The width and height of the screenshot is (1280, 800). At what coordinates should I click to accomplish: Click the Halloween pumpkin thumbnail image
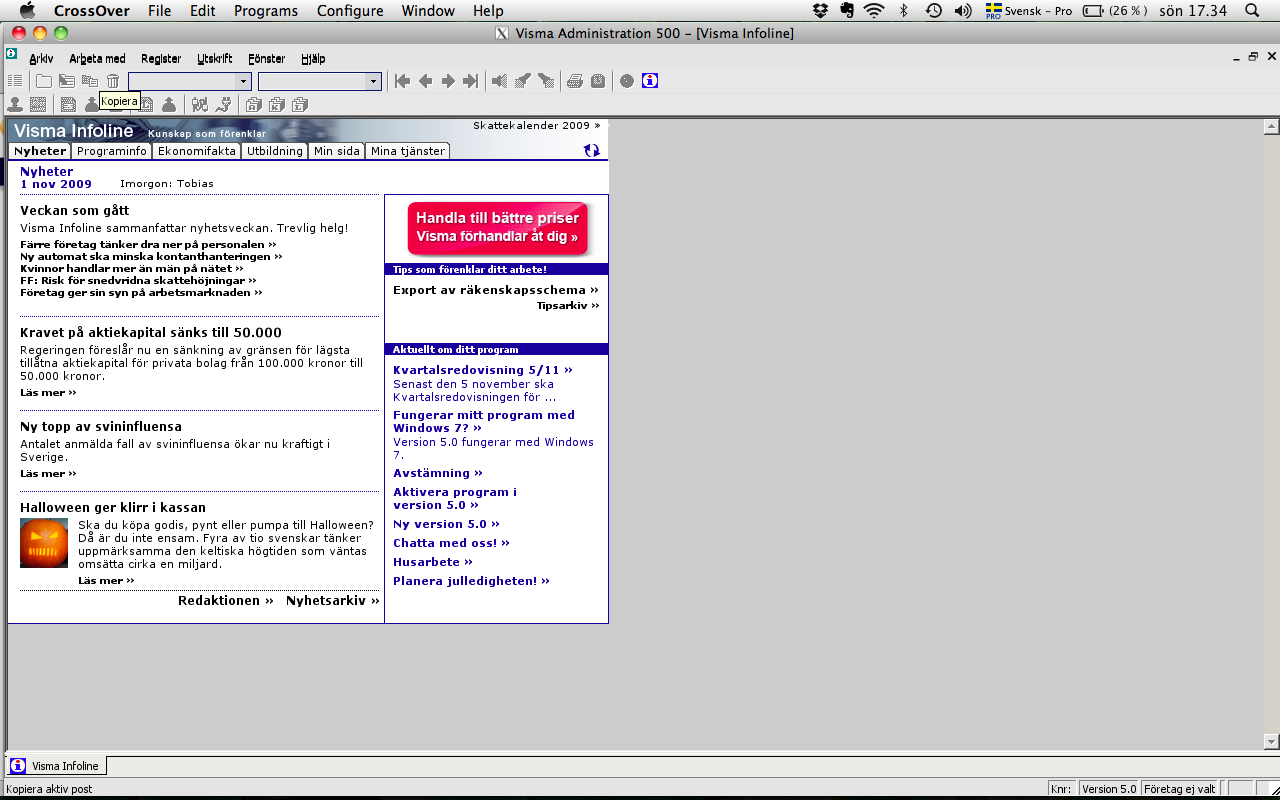[x=43, y=545]
